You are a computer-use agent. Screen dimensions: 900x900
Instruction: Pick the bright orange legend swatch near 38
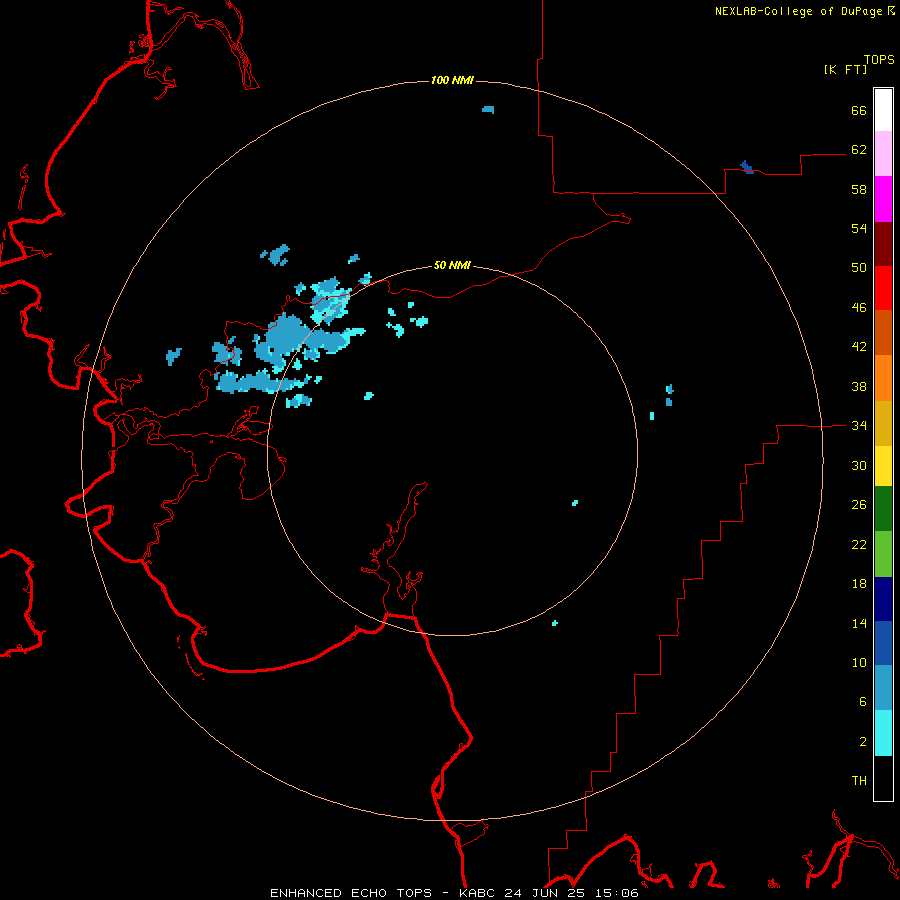pyautogui.click(x=883, y=378)
